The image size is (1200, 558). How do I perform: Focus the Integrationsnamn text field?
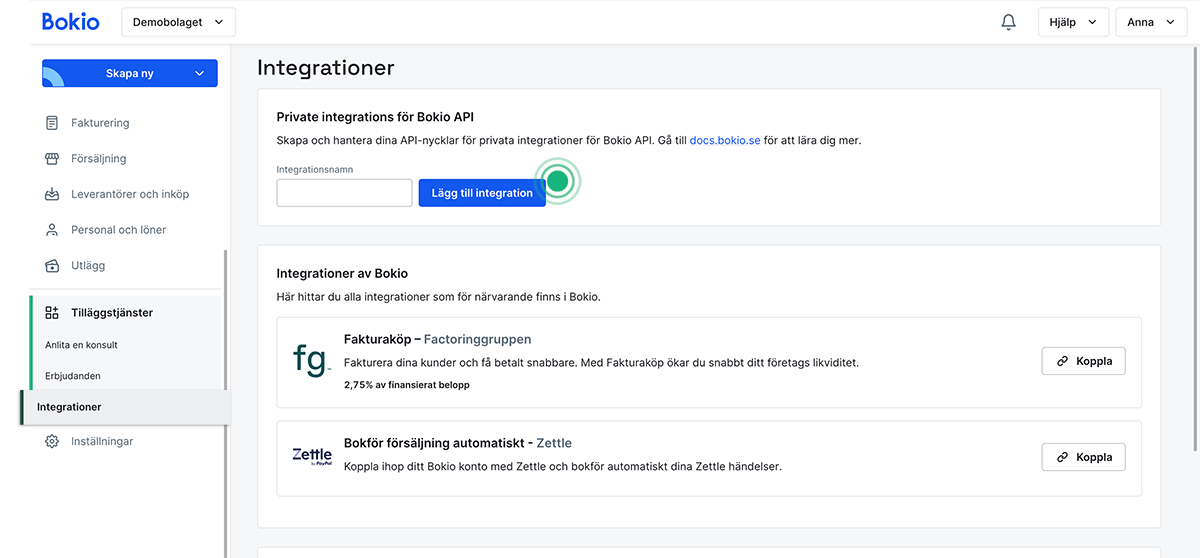tap(344, 193)
